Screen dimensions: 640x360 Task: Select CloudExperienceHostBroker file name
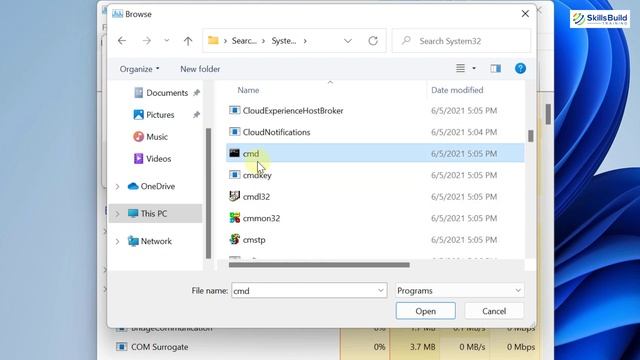coord(293,111)
